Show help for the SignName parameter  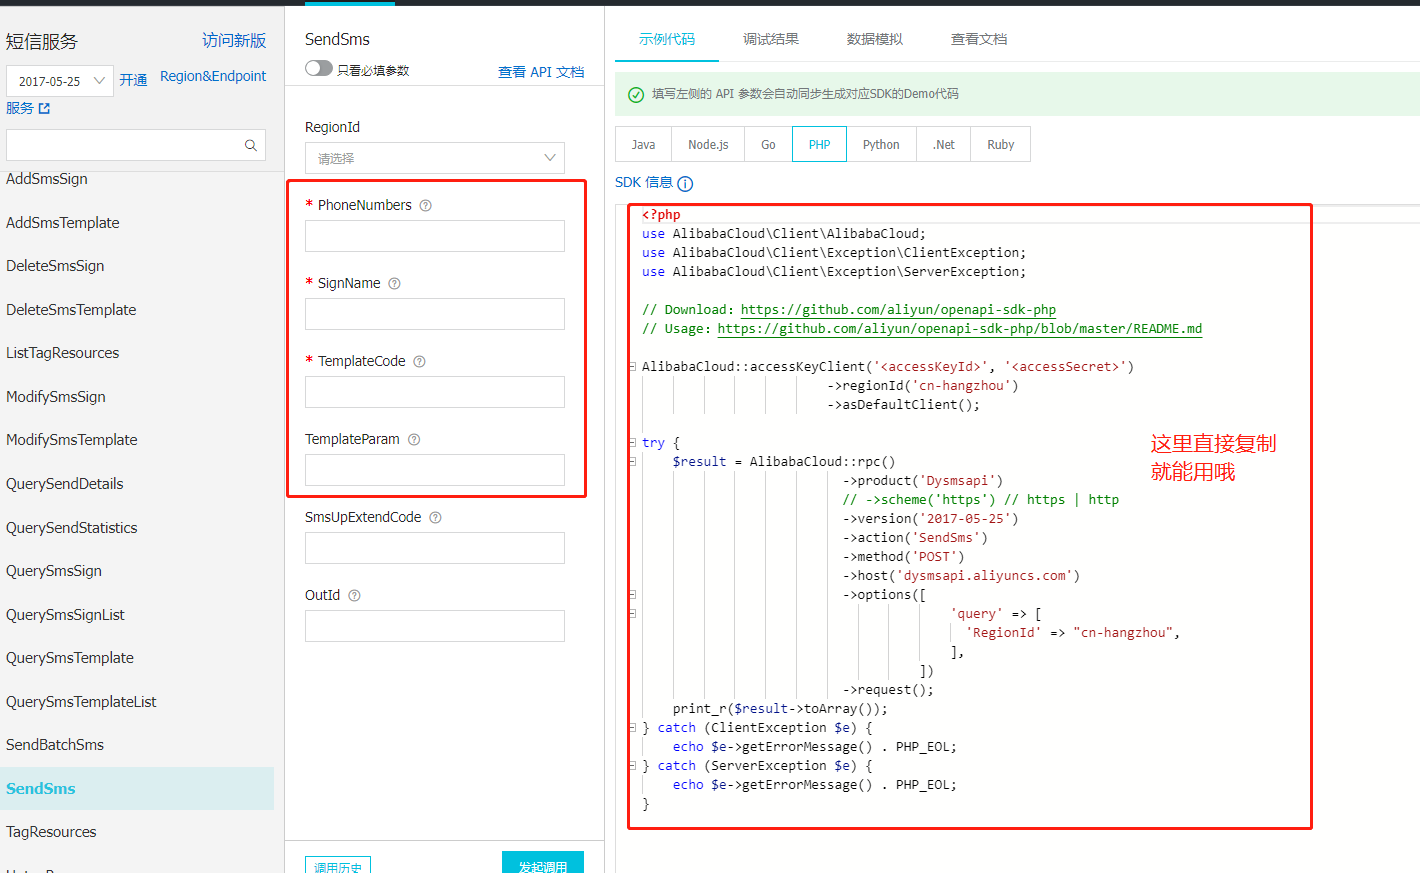click(394, 283)
